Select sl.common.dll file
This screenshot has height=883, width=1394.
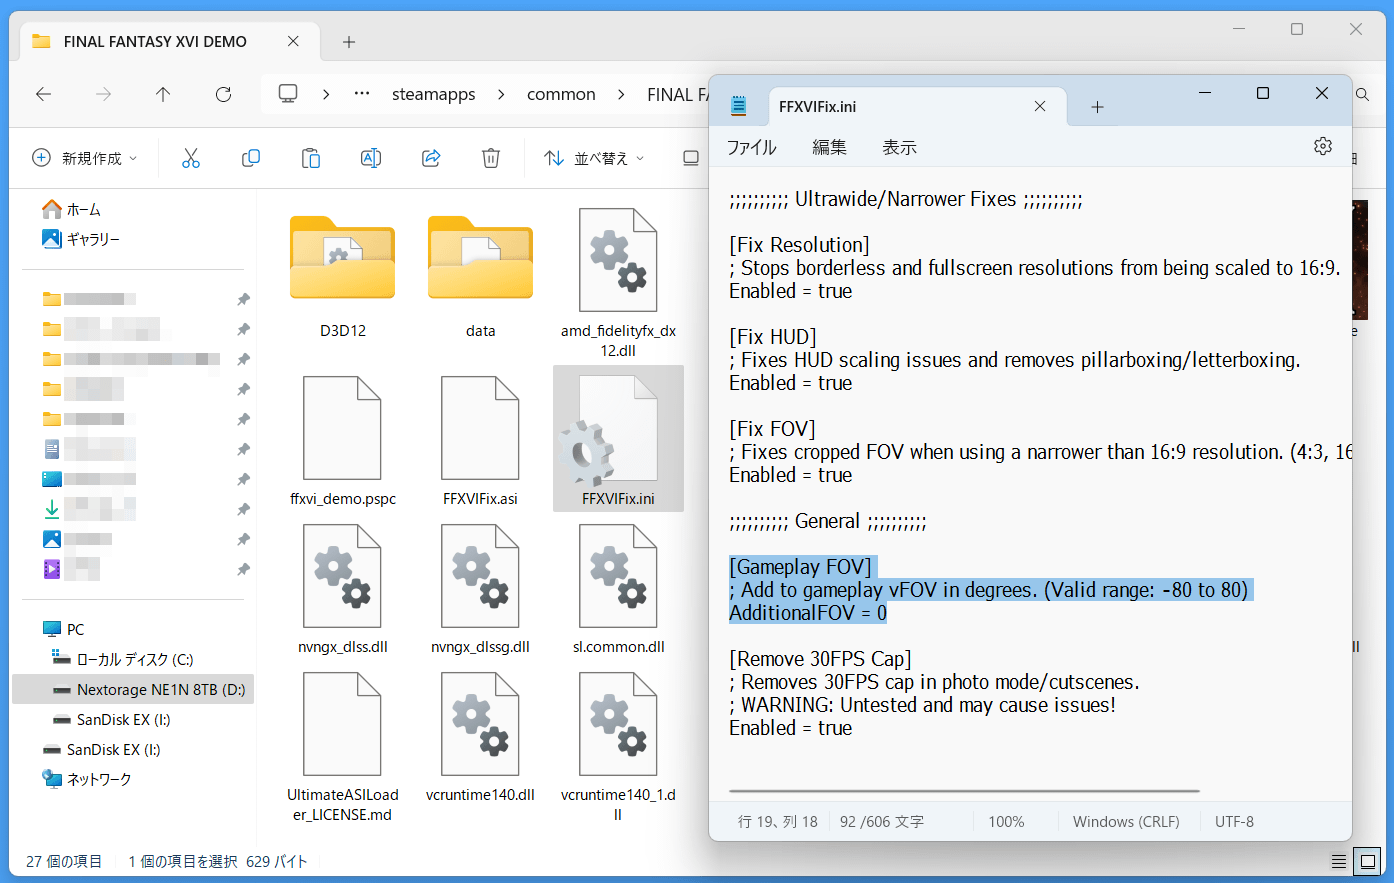[x=618, y=588]
